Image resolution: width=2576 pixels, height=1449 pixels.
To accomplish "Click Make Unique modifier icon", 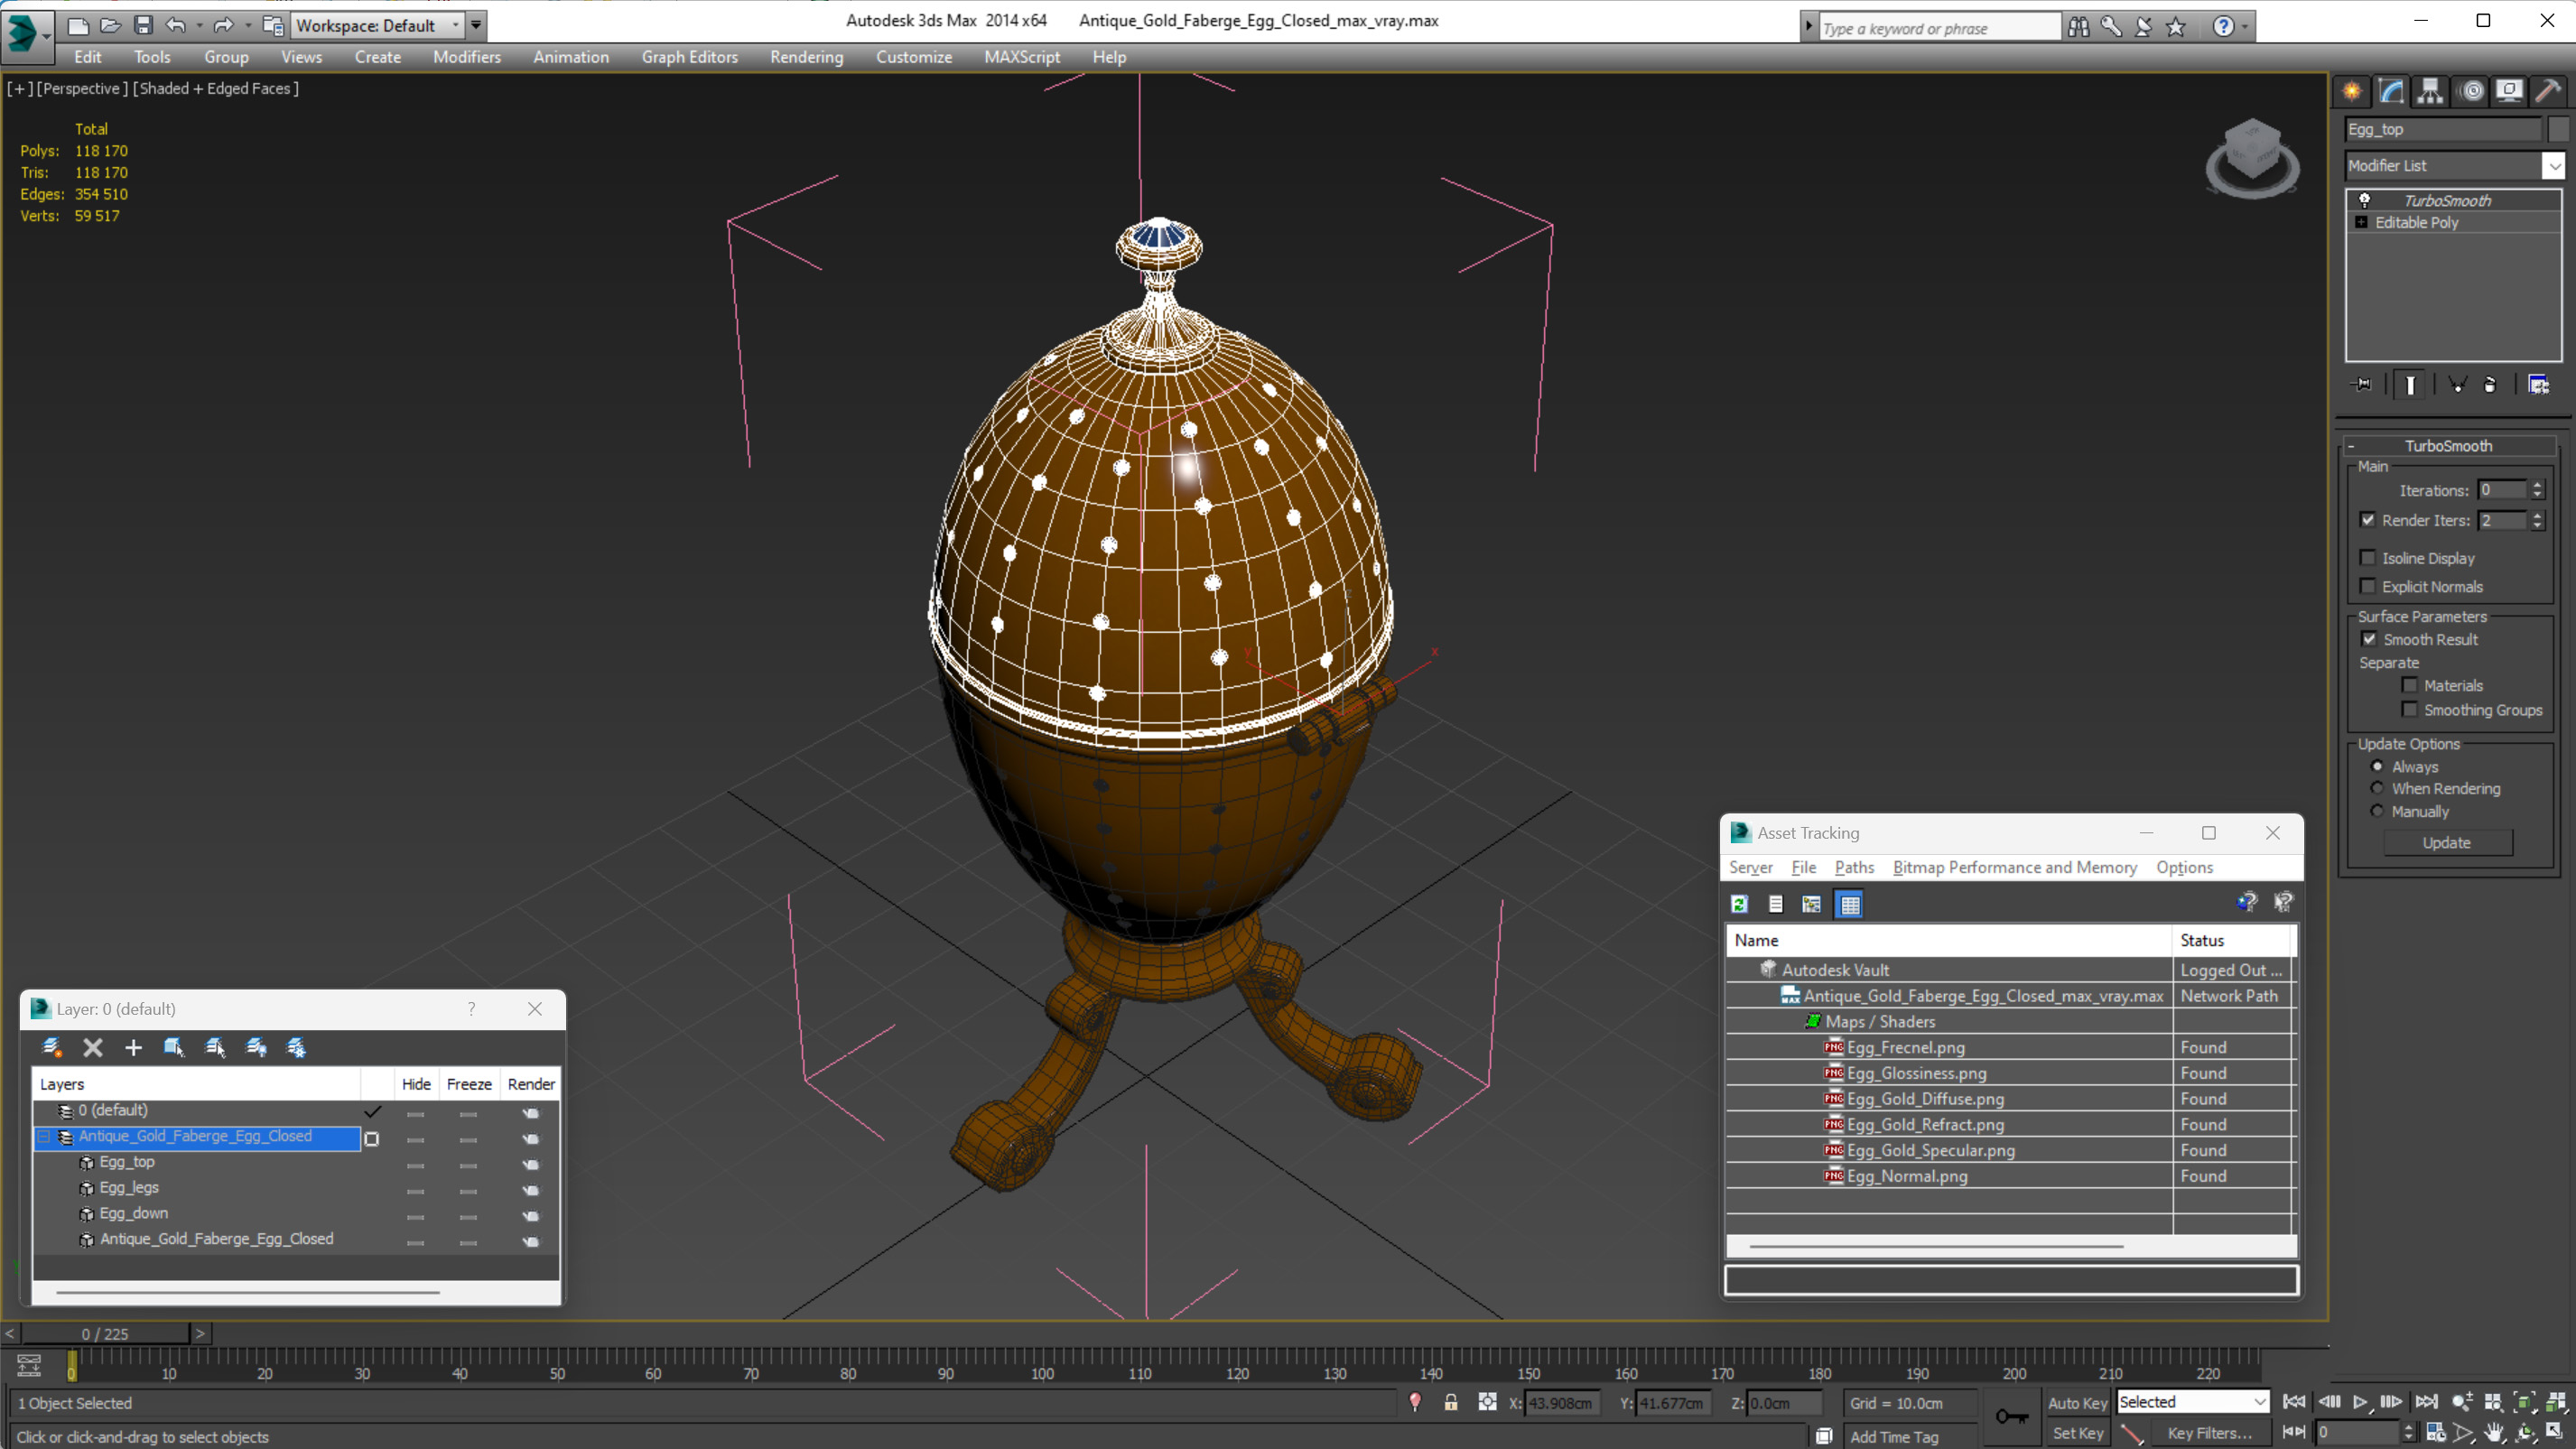I will pyautogui.click(x=2457, y=385).
